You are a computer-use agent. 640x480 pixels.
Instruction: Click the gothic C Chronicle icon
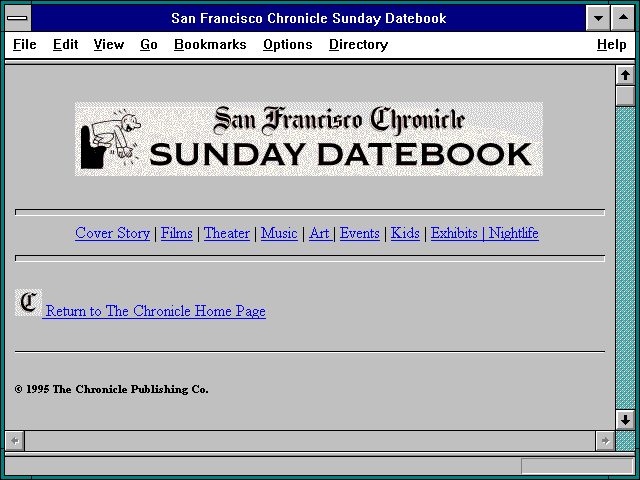[28, 302]
